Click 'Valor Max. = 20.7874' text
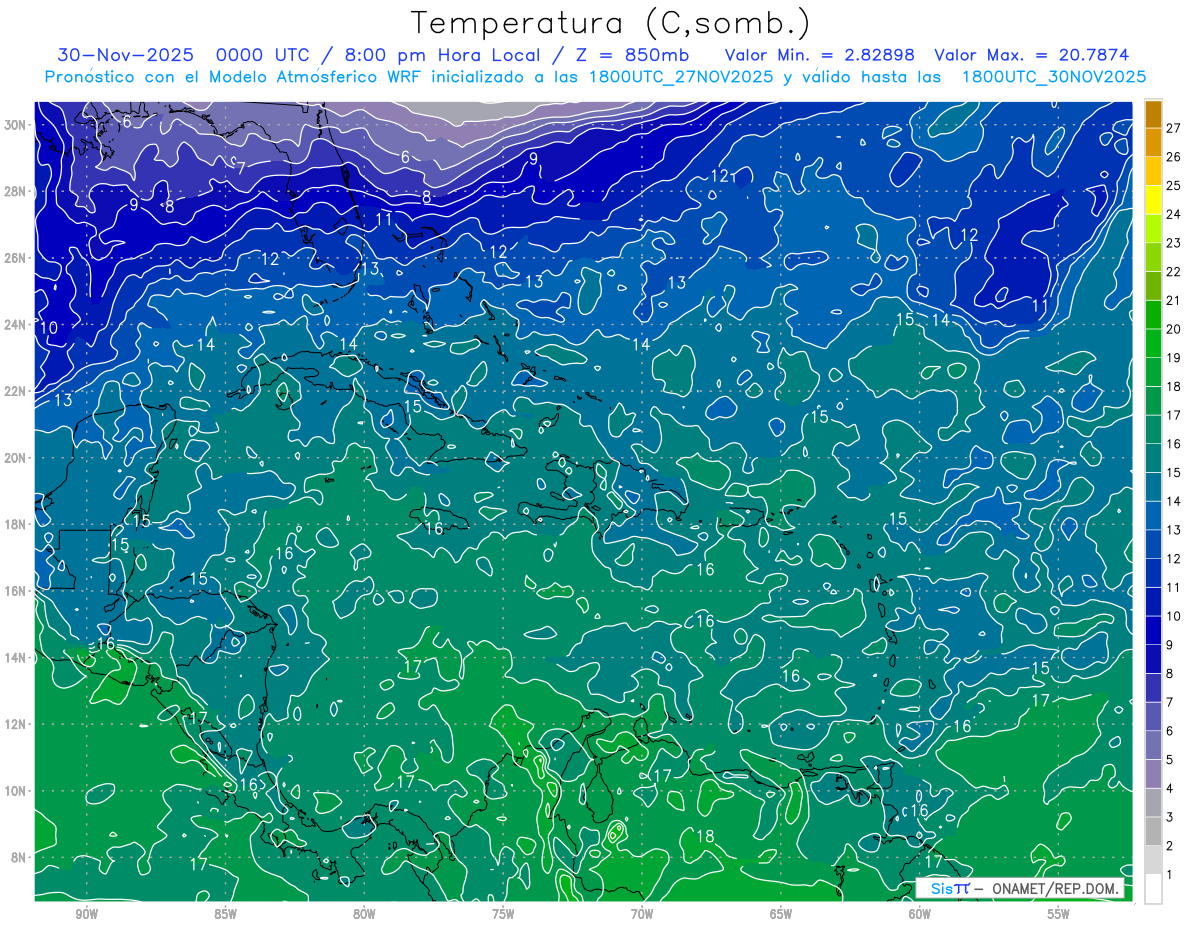Screen dimensions: 1200x927 point(1032,55)
